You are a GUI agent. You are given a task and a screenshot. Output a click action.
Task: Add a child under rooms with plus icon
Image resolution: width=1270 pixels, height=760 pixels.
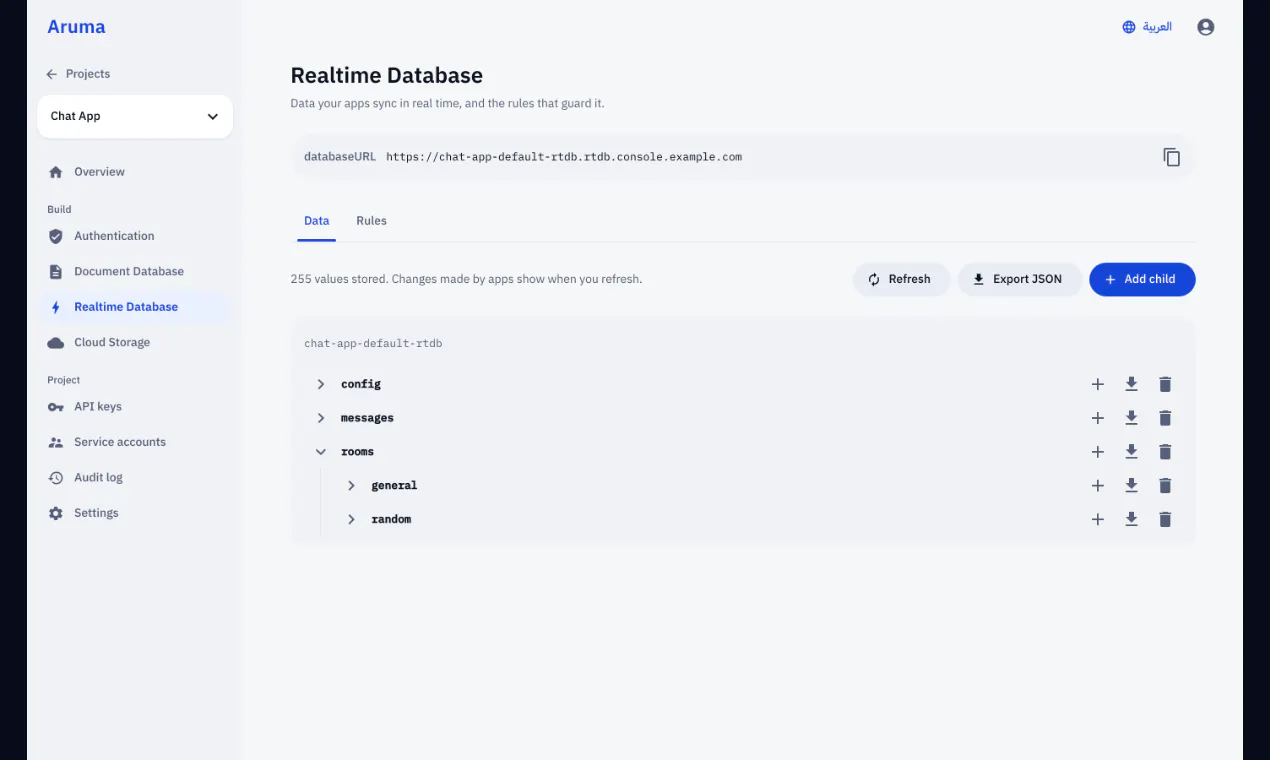(x=1097, y=452)
